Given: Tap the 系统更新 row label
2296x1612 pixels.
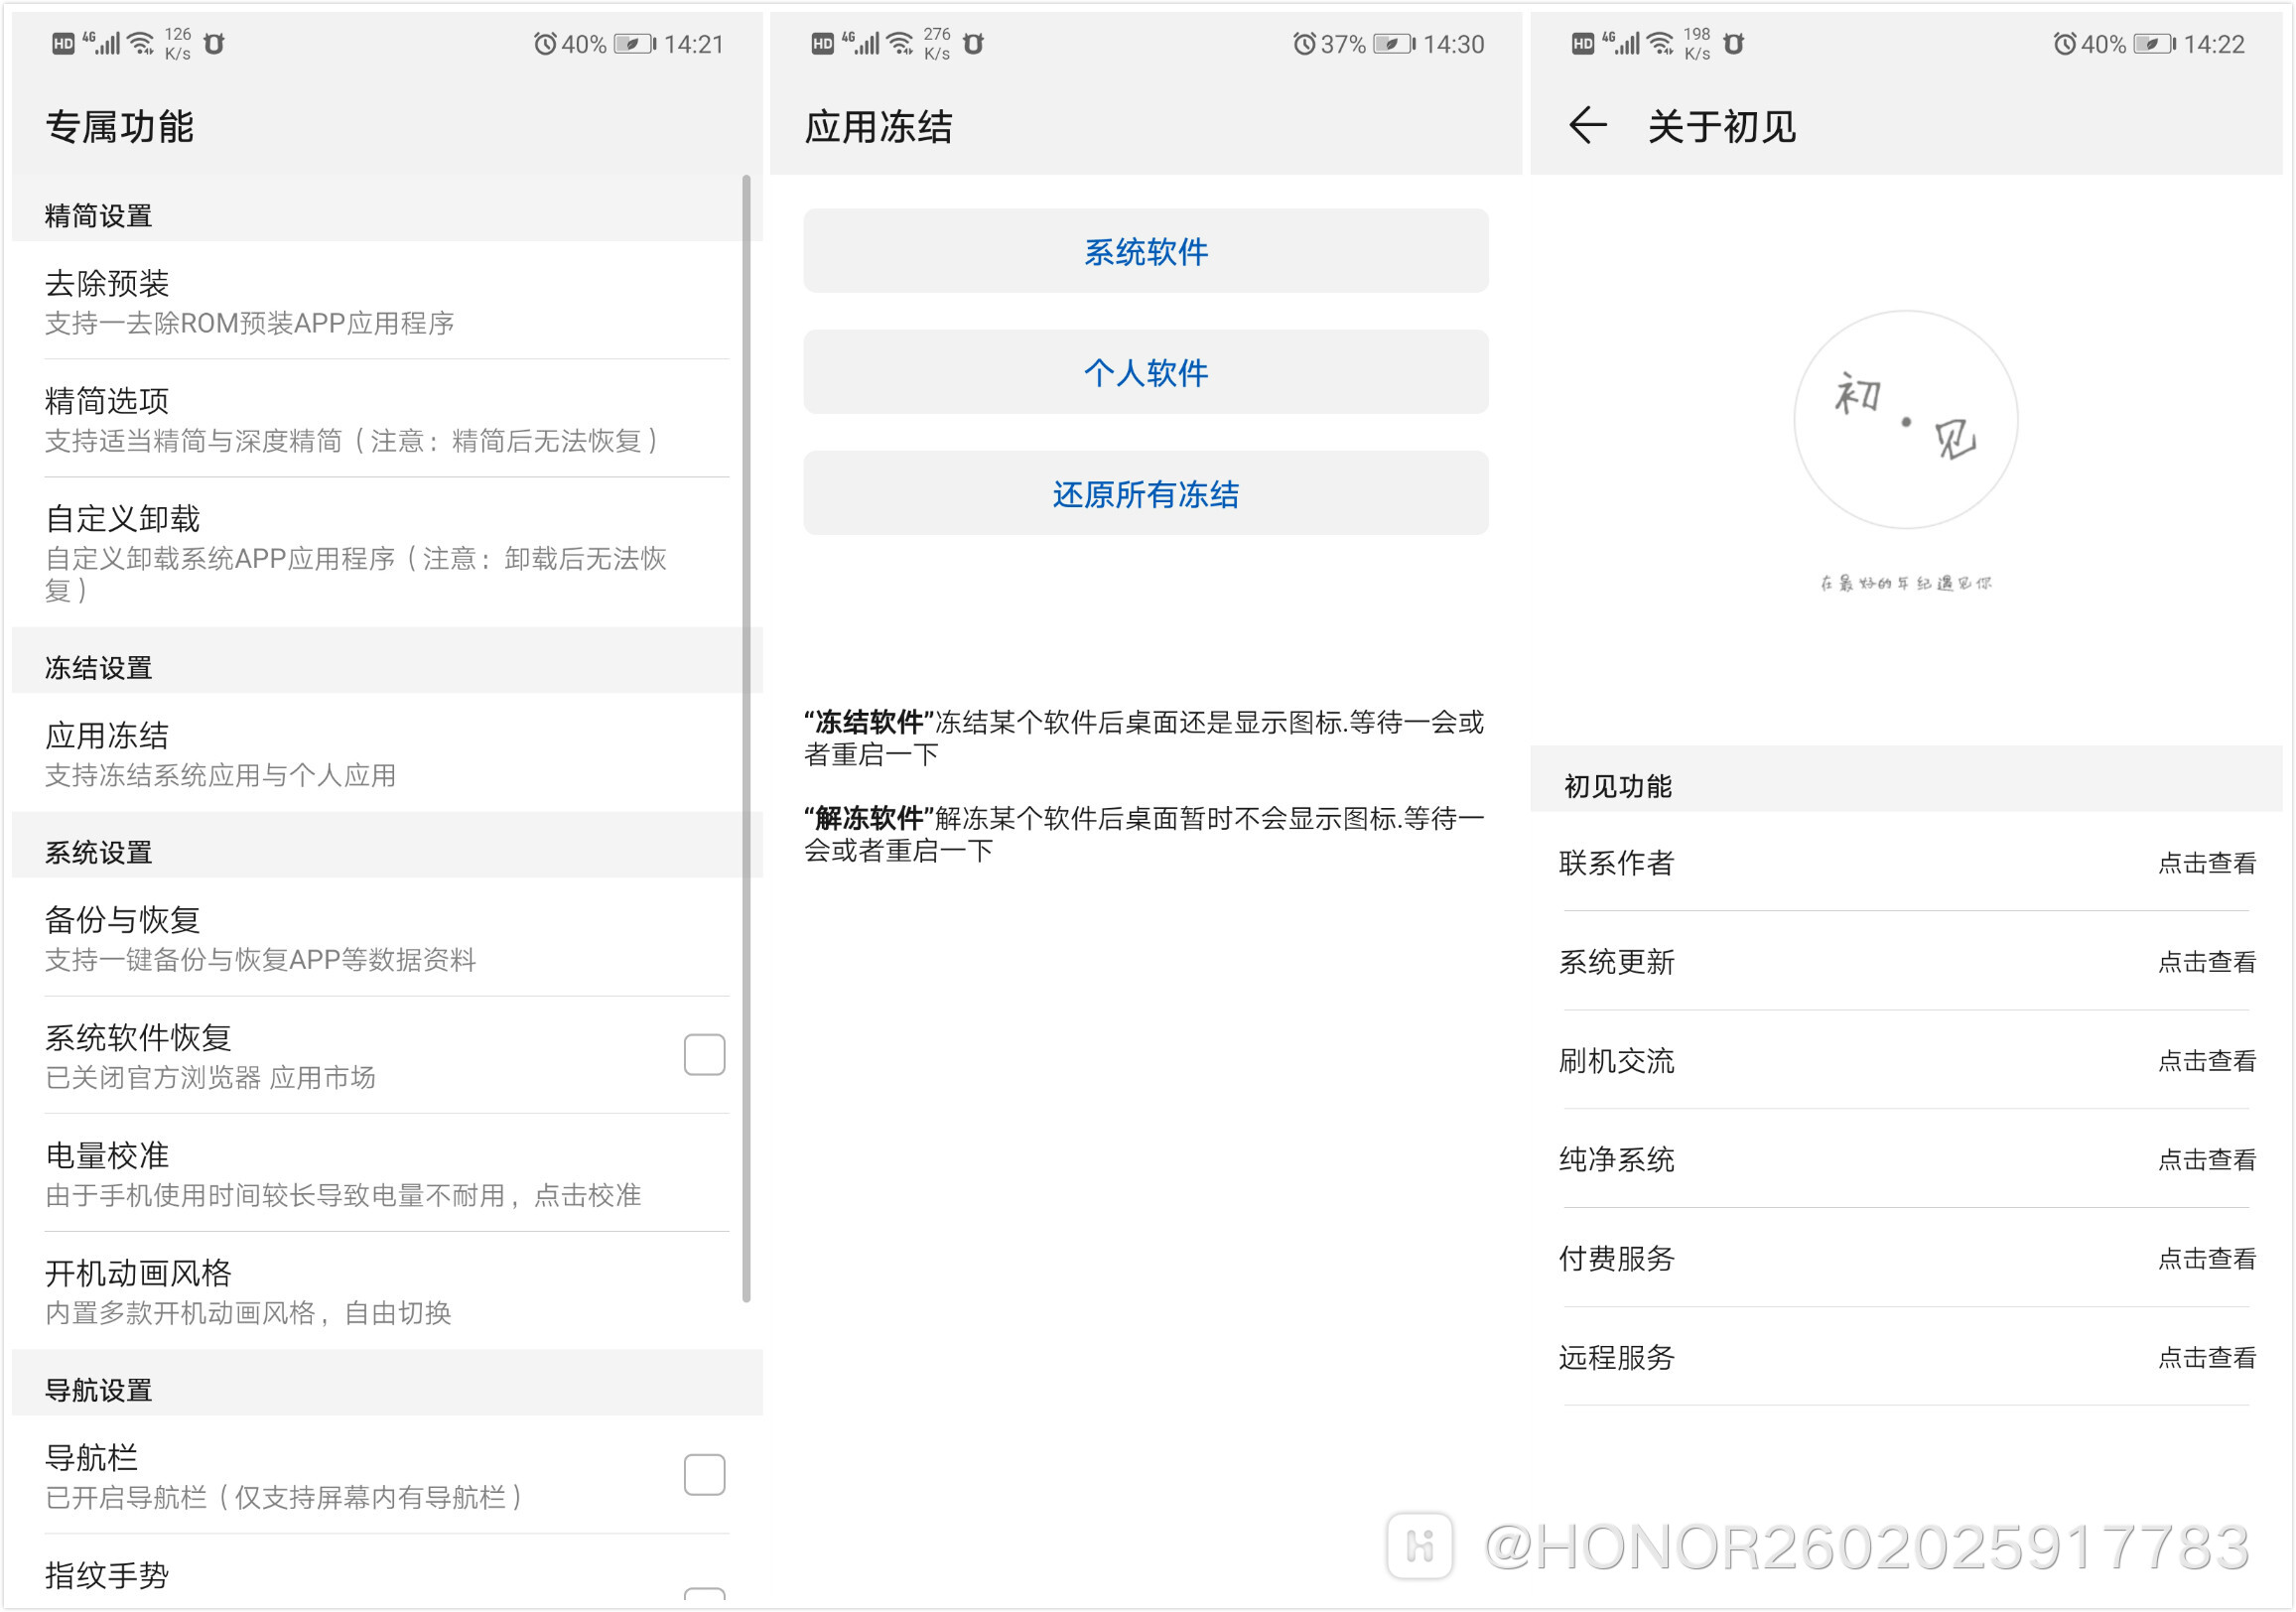Looking at the screenshot, I should (x=1616, y=962).
